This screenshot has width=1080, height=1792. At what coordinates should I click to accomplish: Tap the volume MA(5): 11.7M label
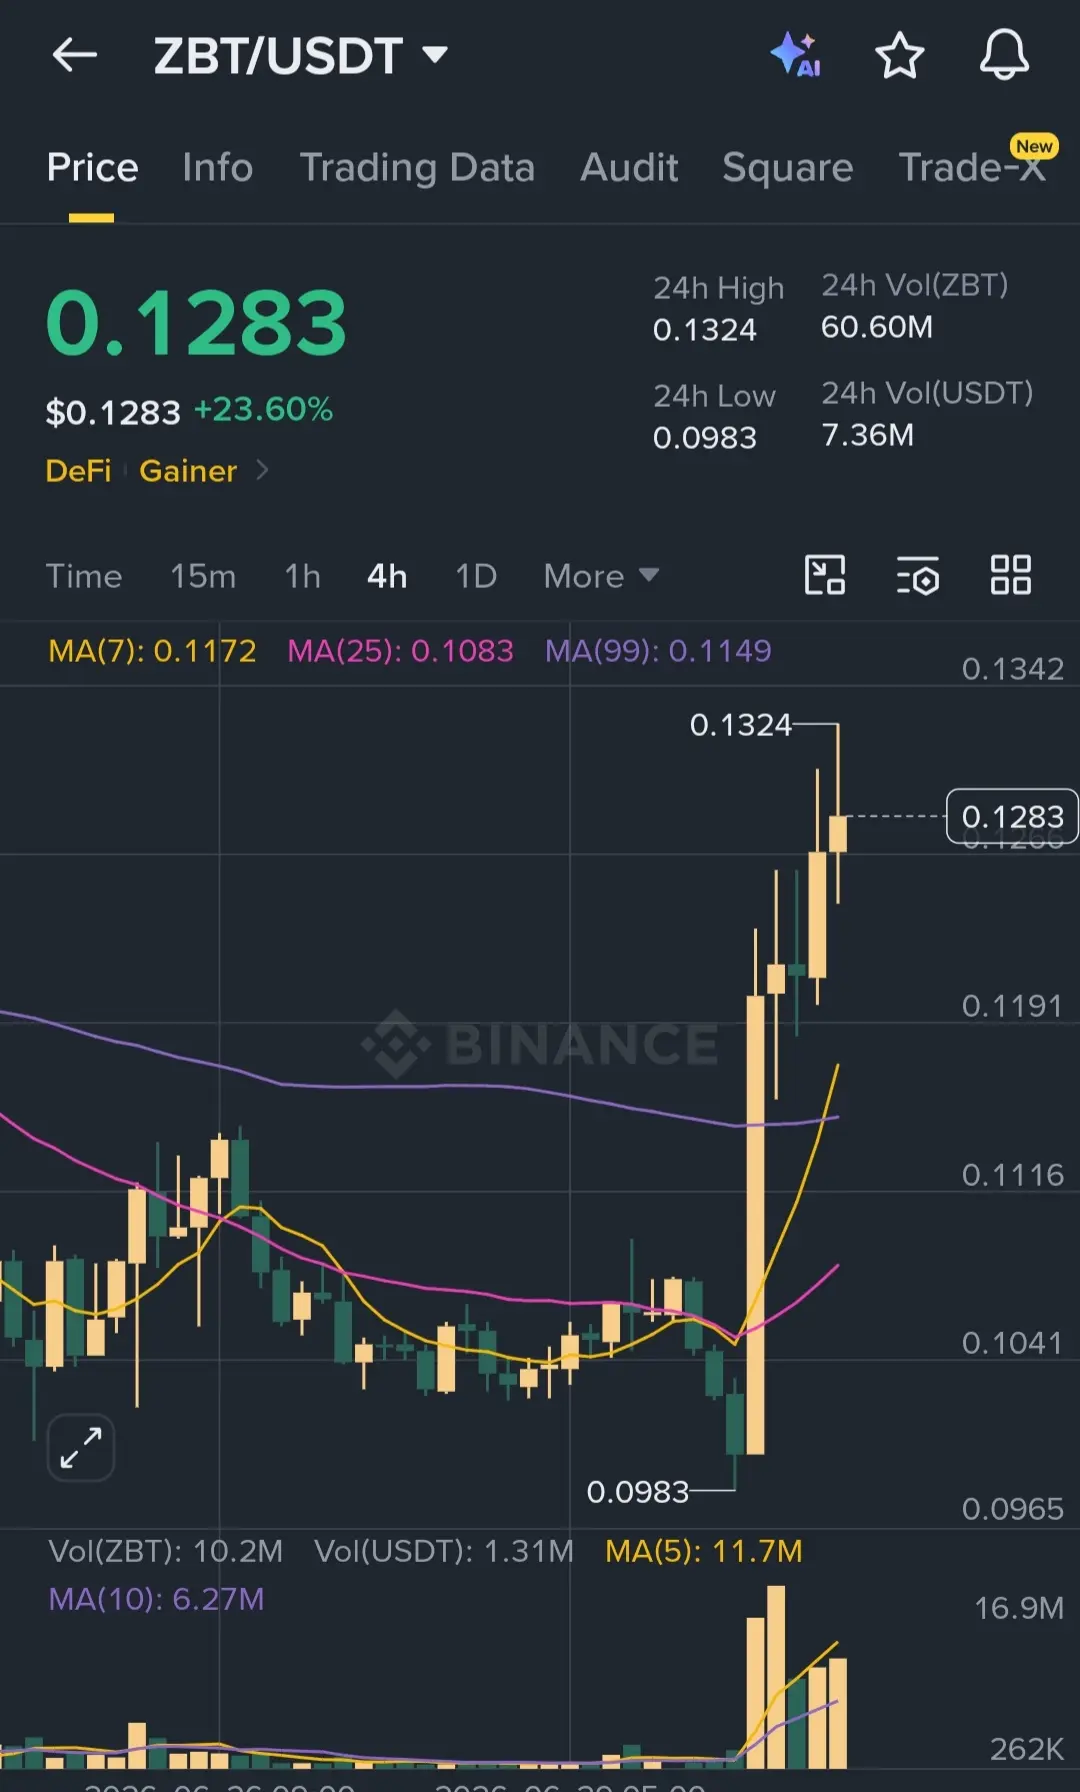pyautogui.click(x=704, y=1551)
